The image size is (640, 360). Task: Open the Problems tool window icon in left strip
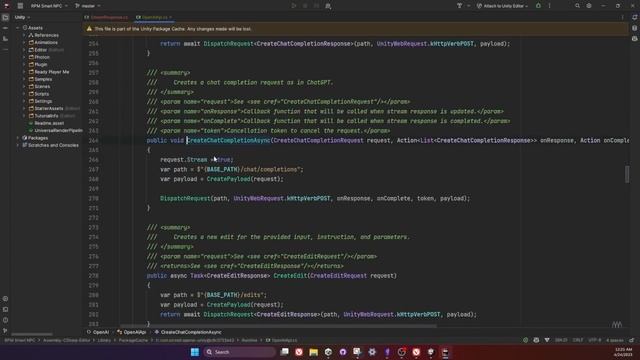coord(5,320)
